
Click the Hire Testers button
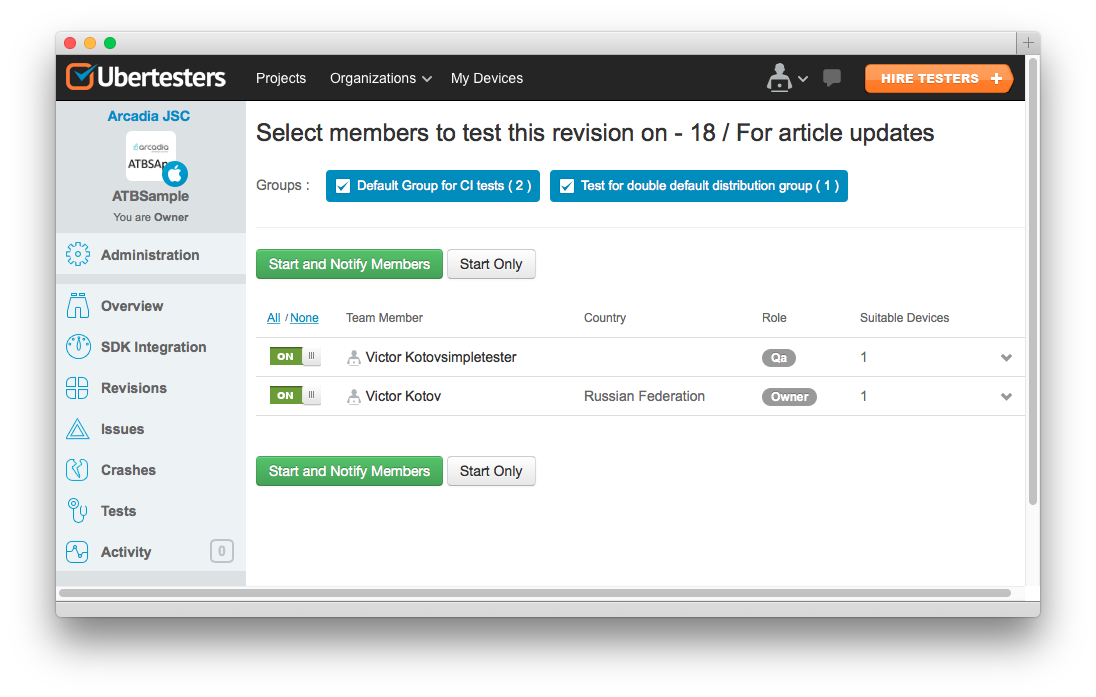coord(939,79)
